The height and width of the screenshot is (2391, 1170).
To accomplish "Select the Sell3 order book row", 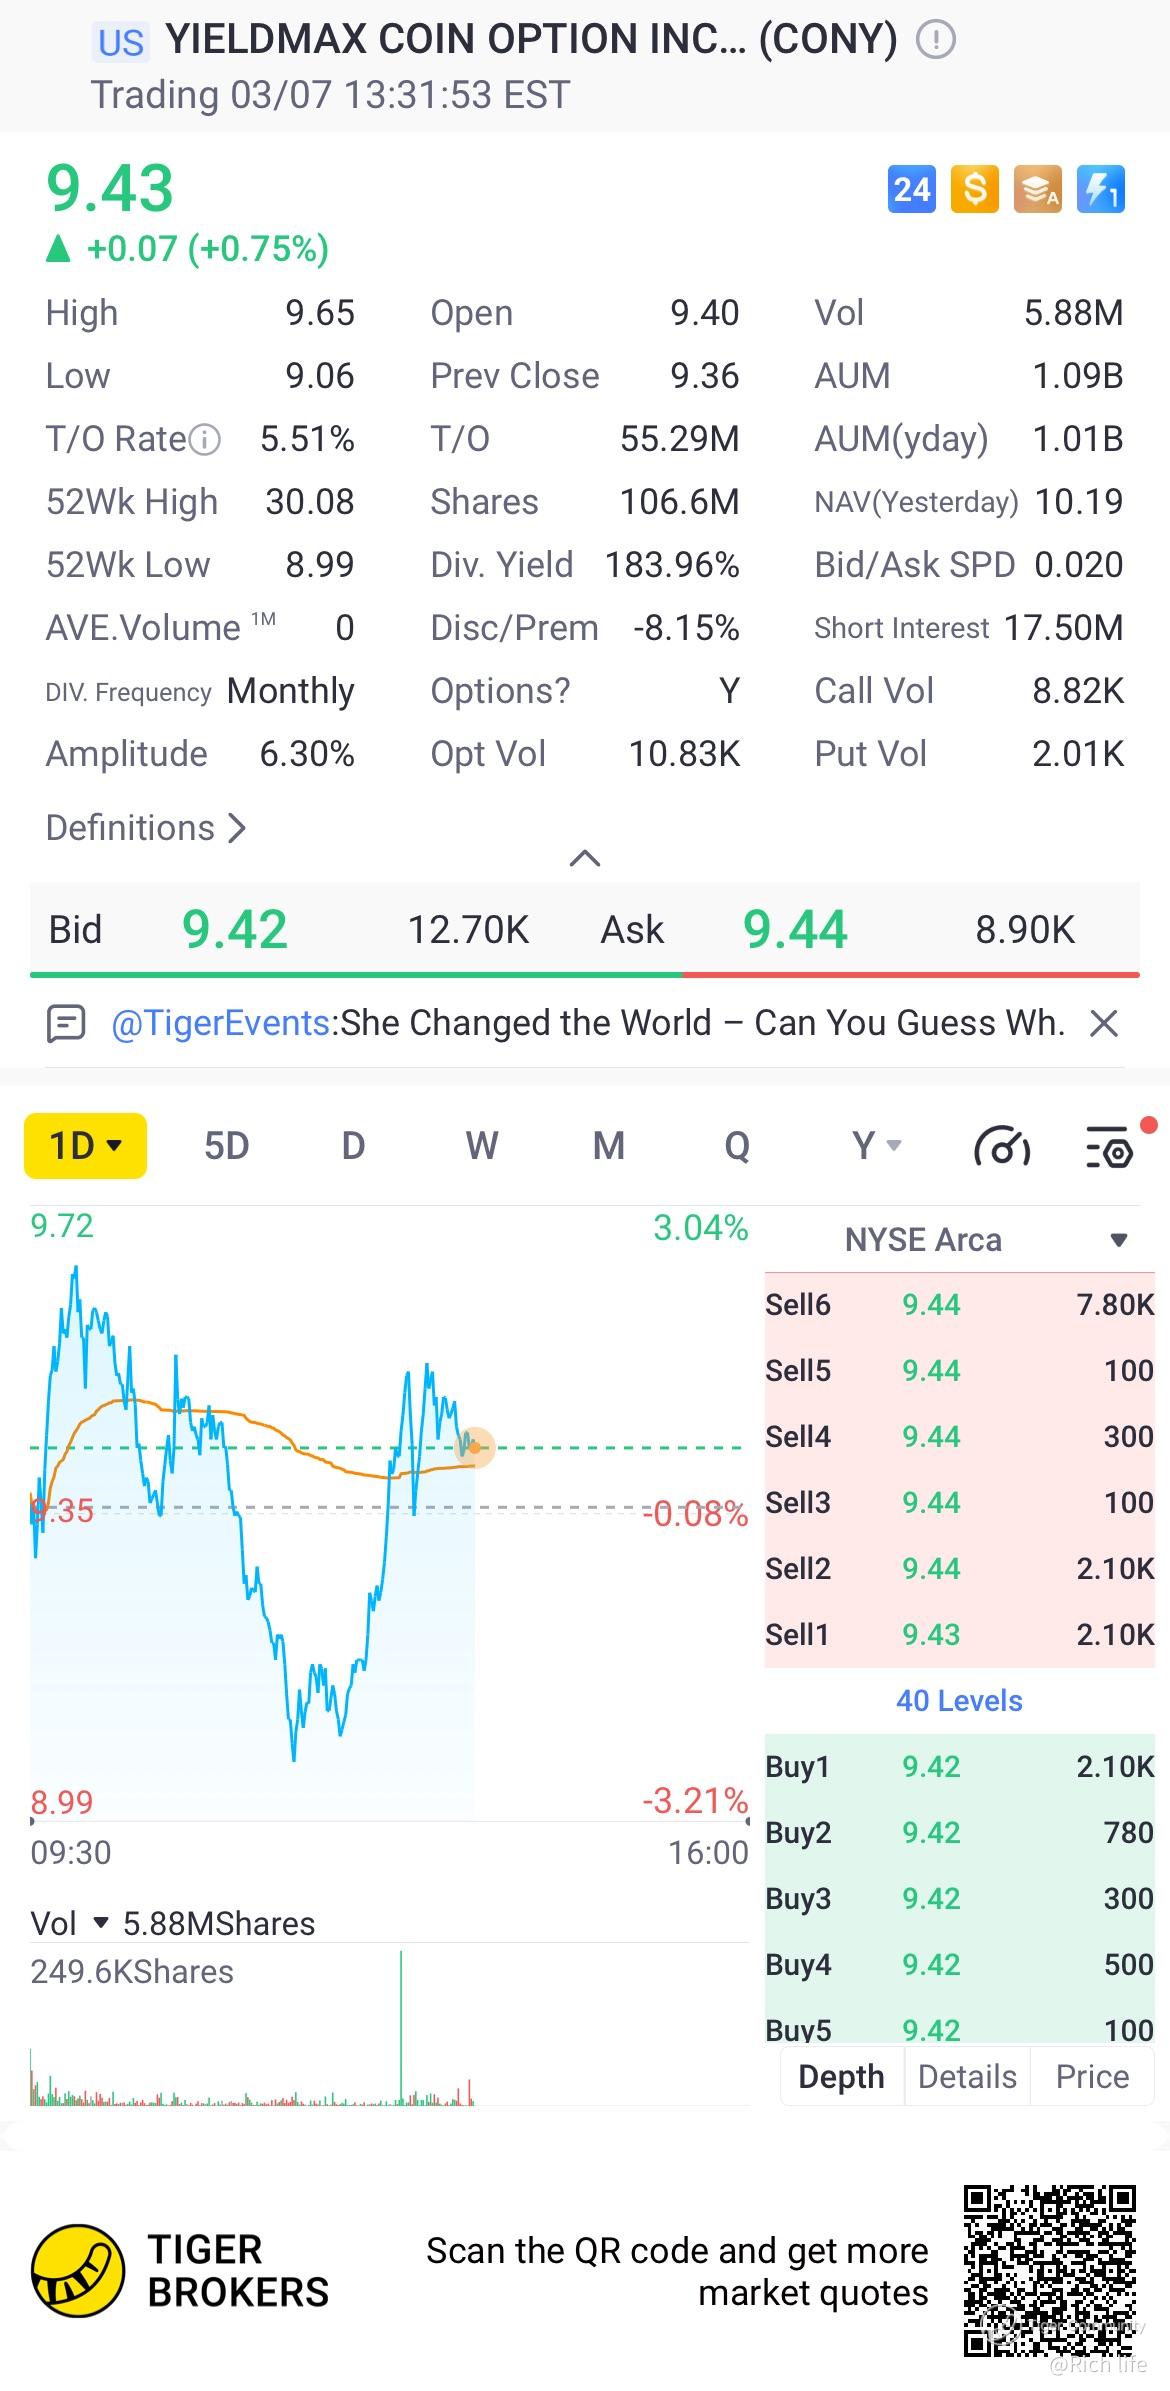I will click(x=959, y=1503).
